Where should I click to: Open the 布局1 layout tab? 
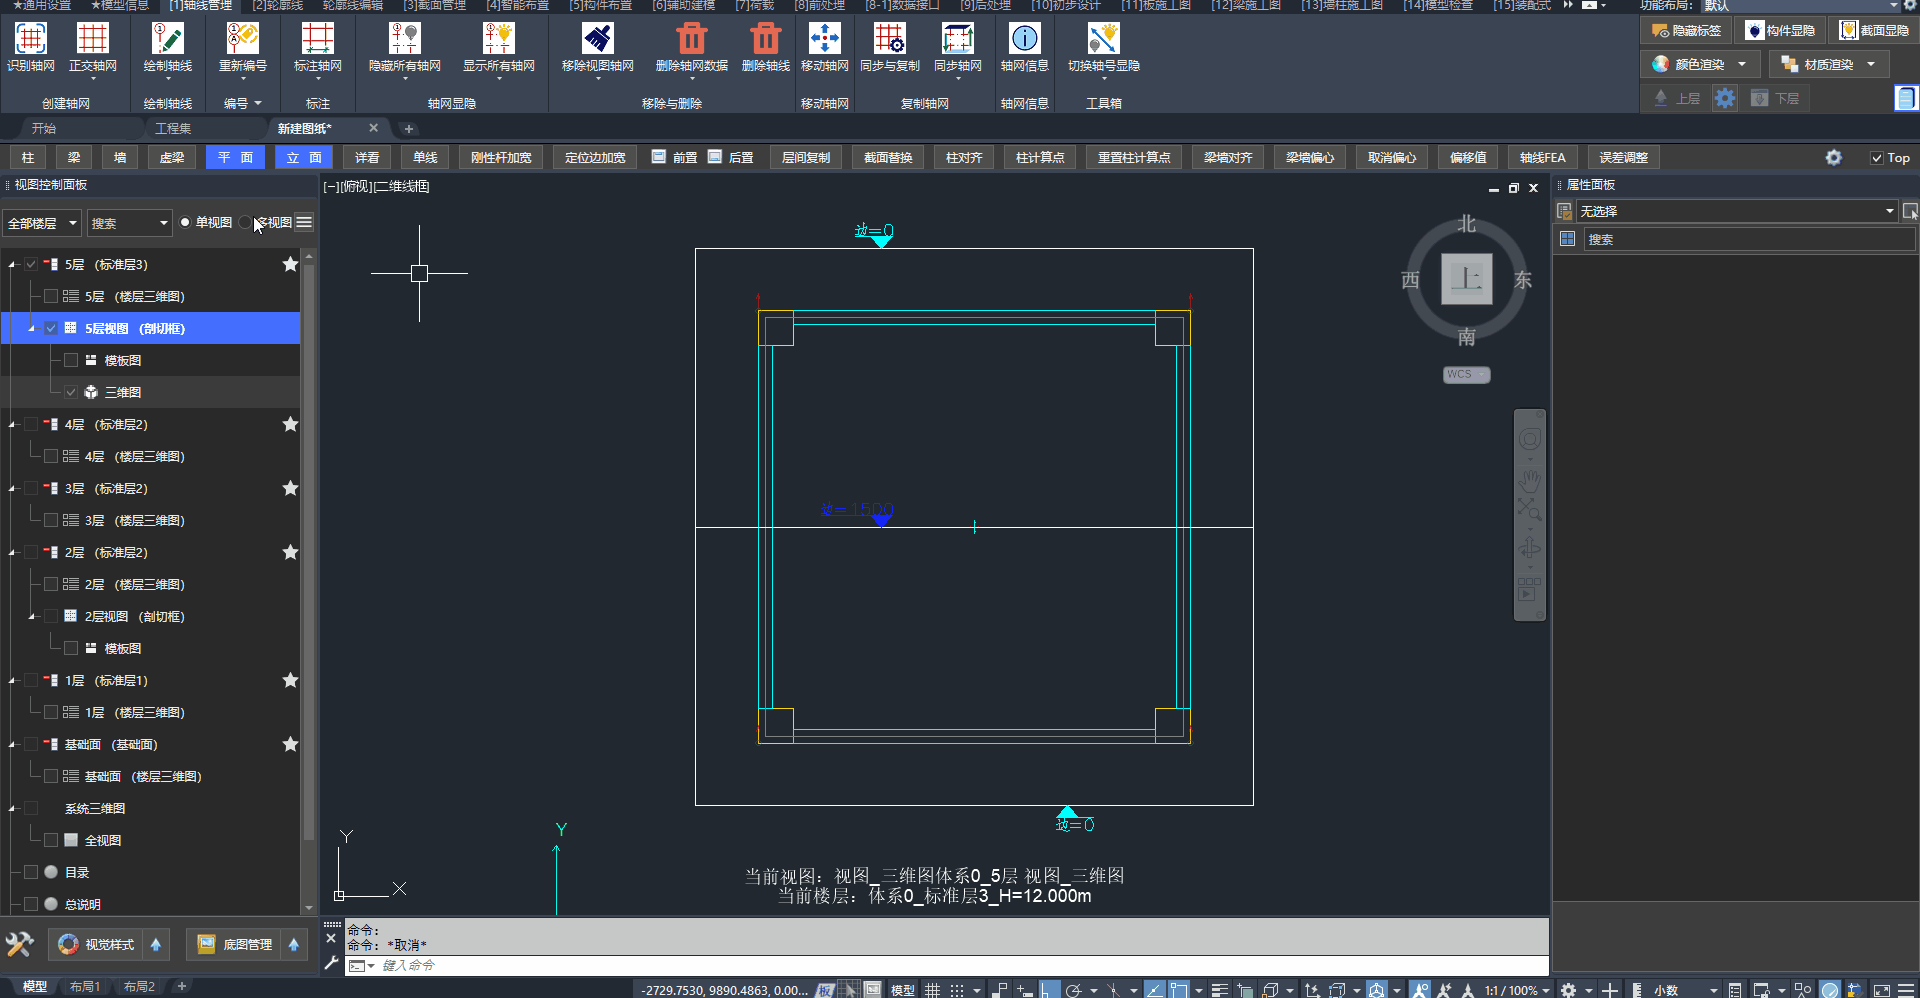[85, 987]
